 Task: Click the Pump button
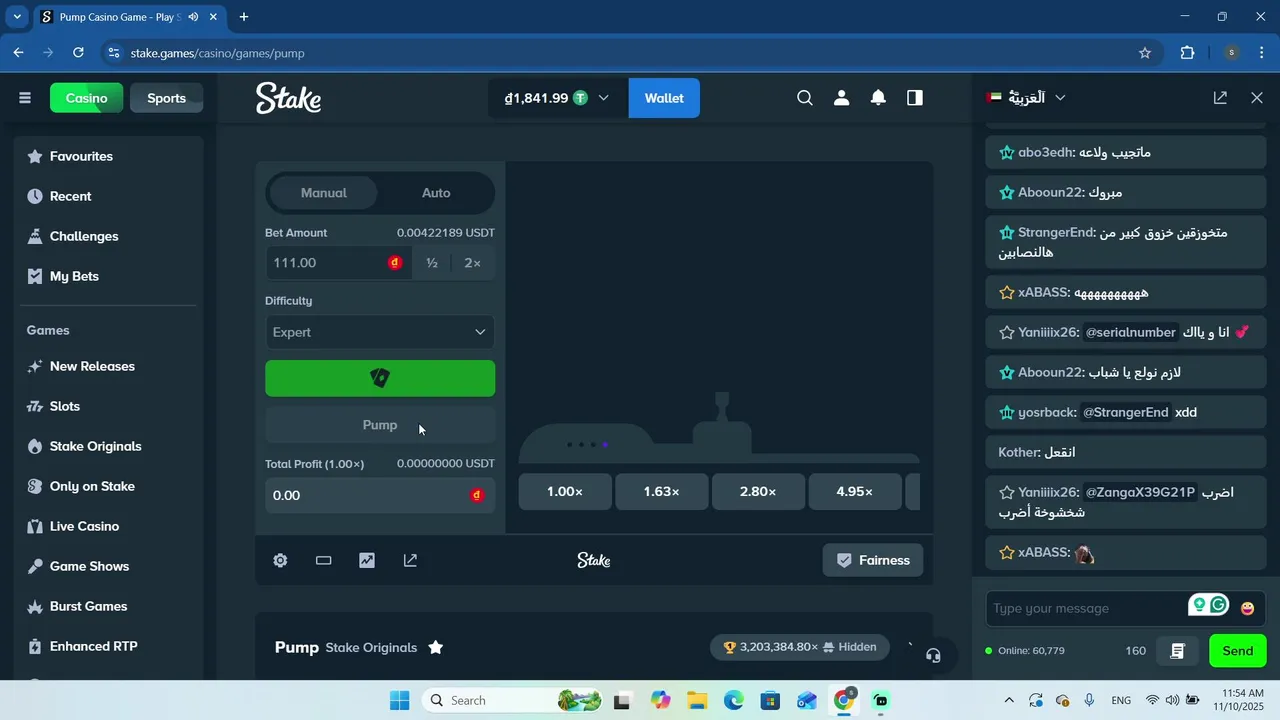380,425
